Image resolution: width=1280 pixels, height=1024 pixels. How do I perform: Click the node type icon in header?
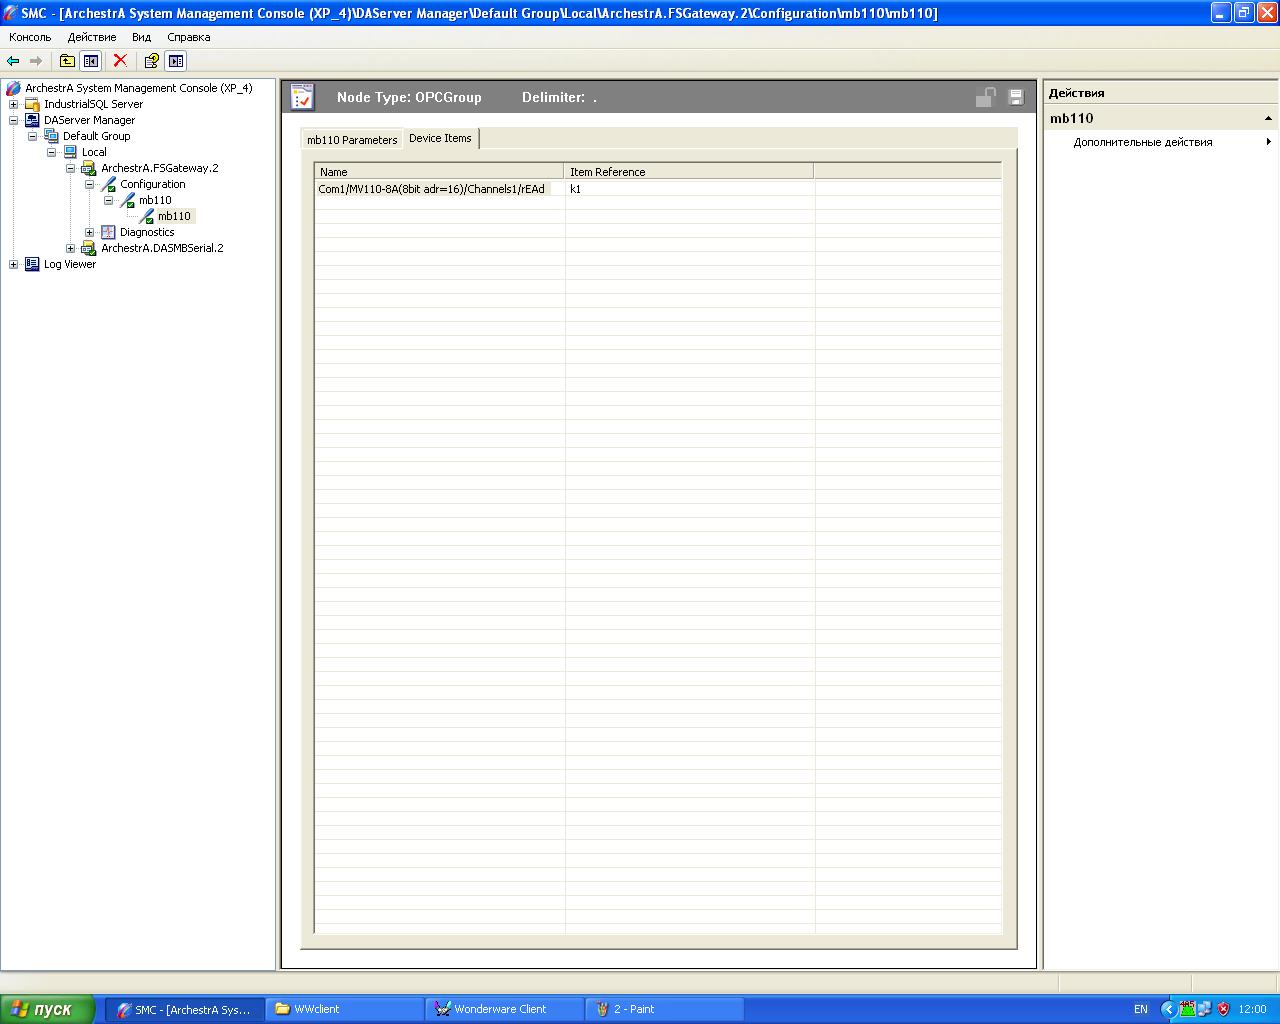[302, 97]
